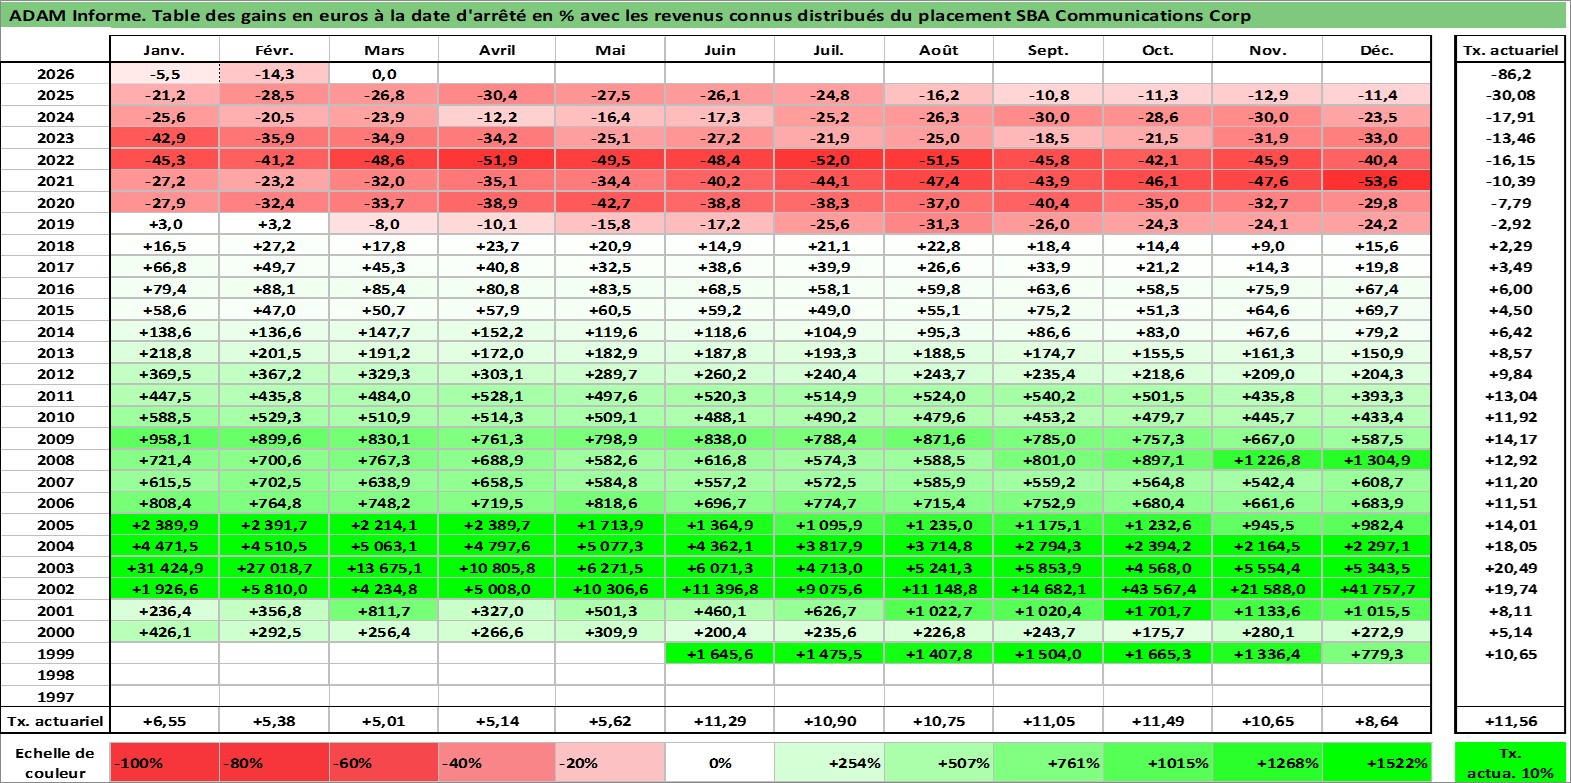The height and width of the screenshot is (783, 1571).
Task: Select cell -10,8 in September 2025
Action: tap(1048, 95)
